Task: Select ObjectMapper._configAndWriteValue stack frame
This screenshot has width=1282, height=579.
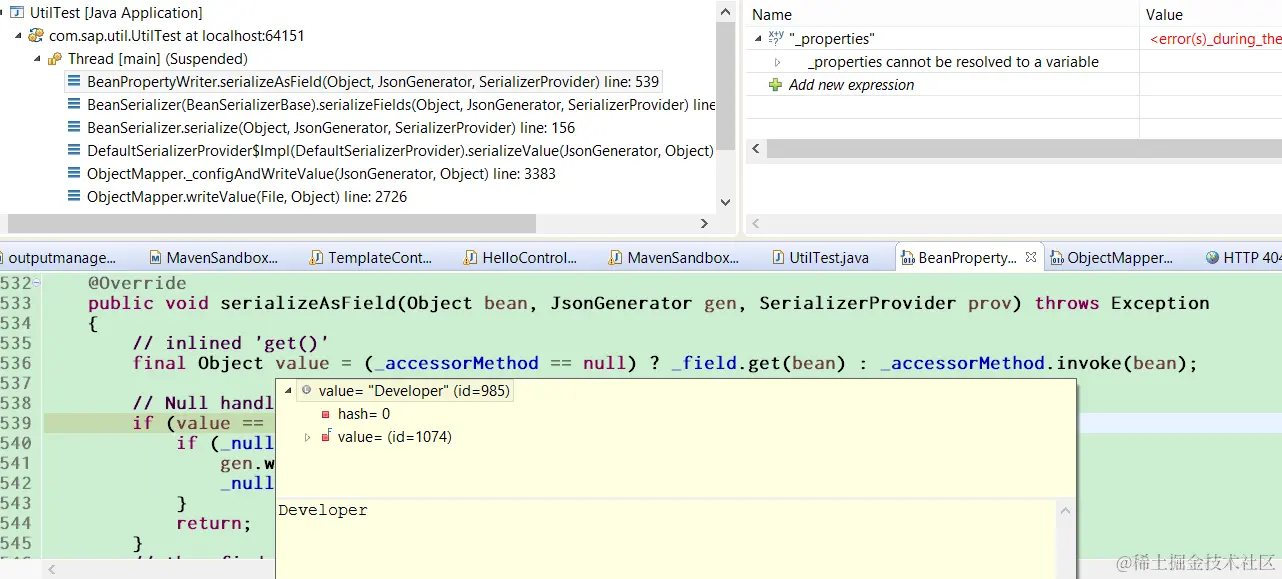Action: [x=312, y=174]
